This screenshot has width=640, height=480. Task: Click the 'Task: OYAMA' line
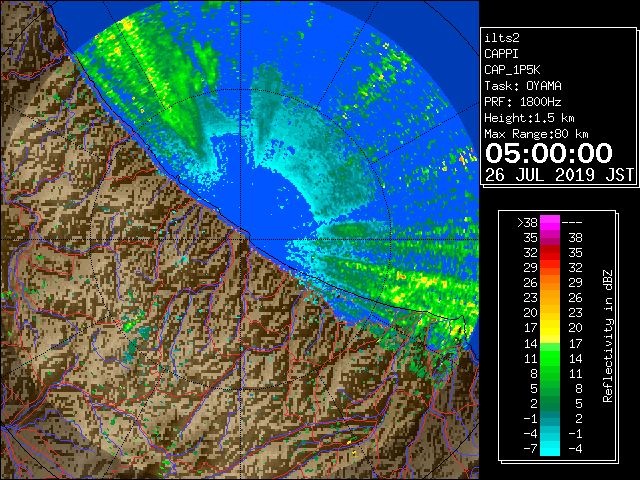coord(523,86)
